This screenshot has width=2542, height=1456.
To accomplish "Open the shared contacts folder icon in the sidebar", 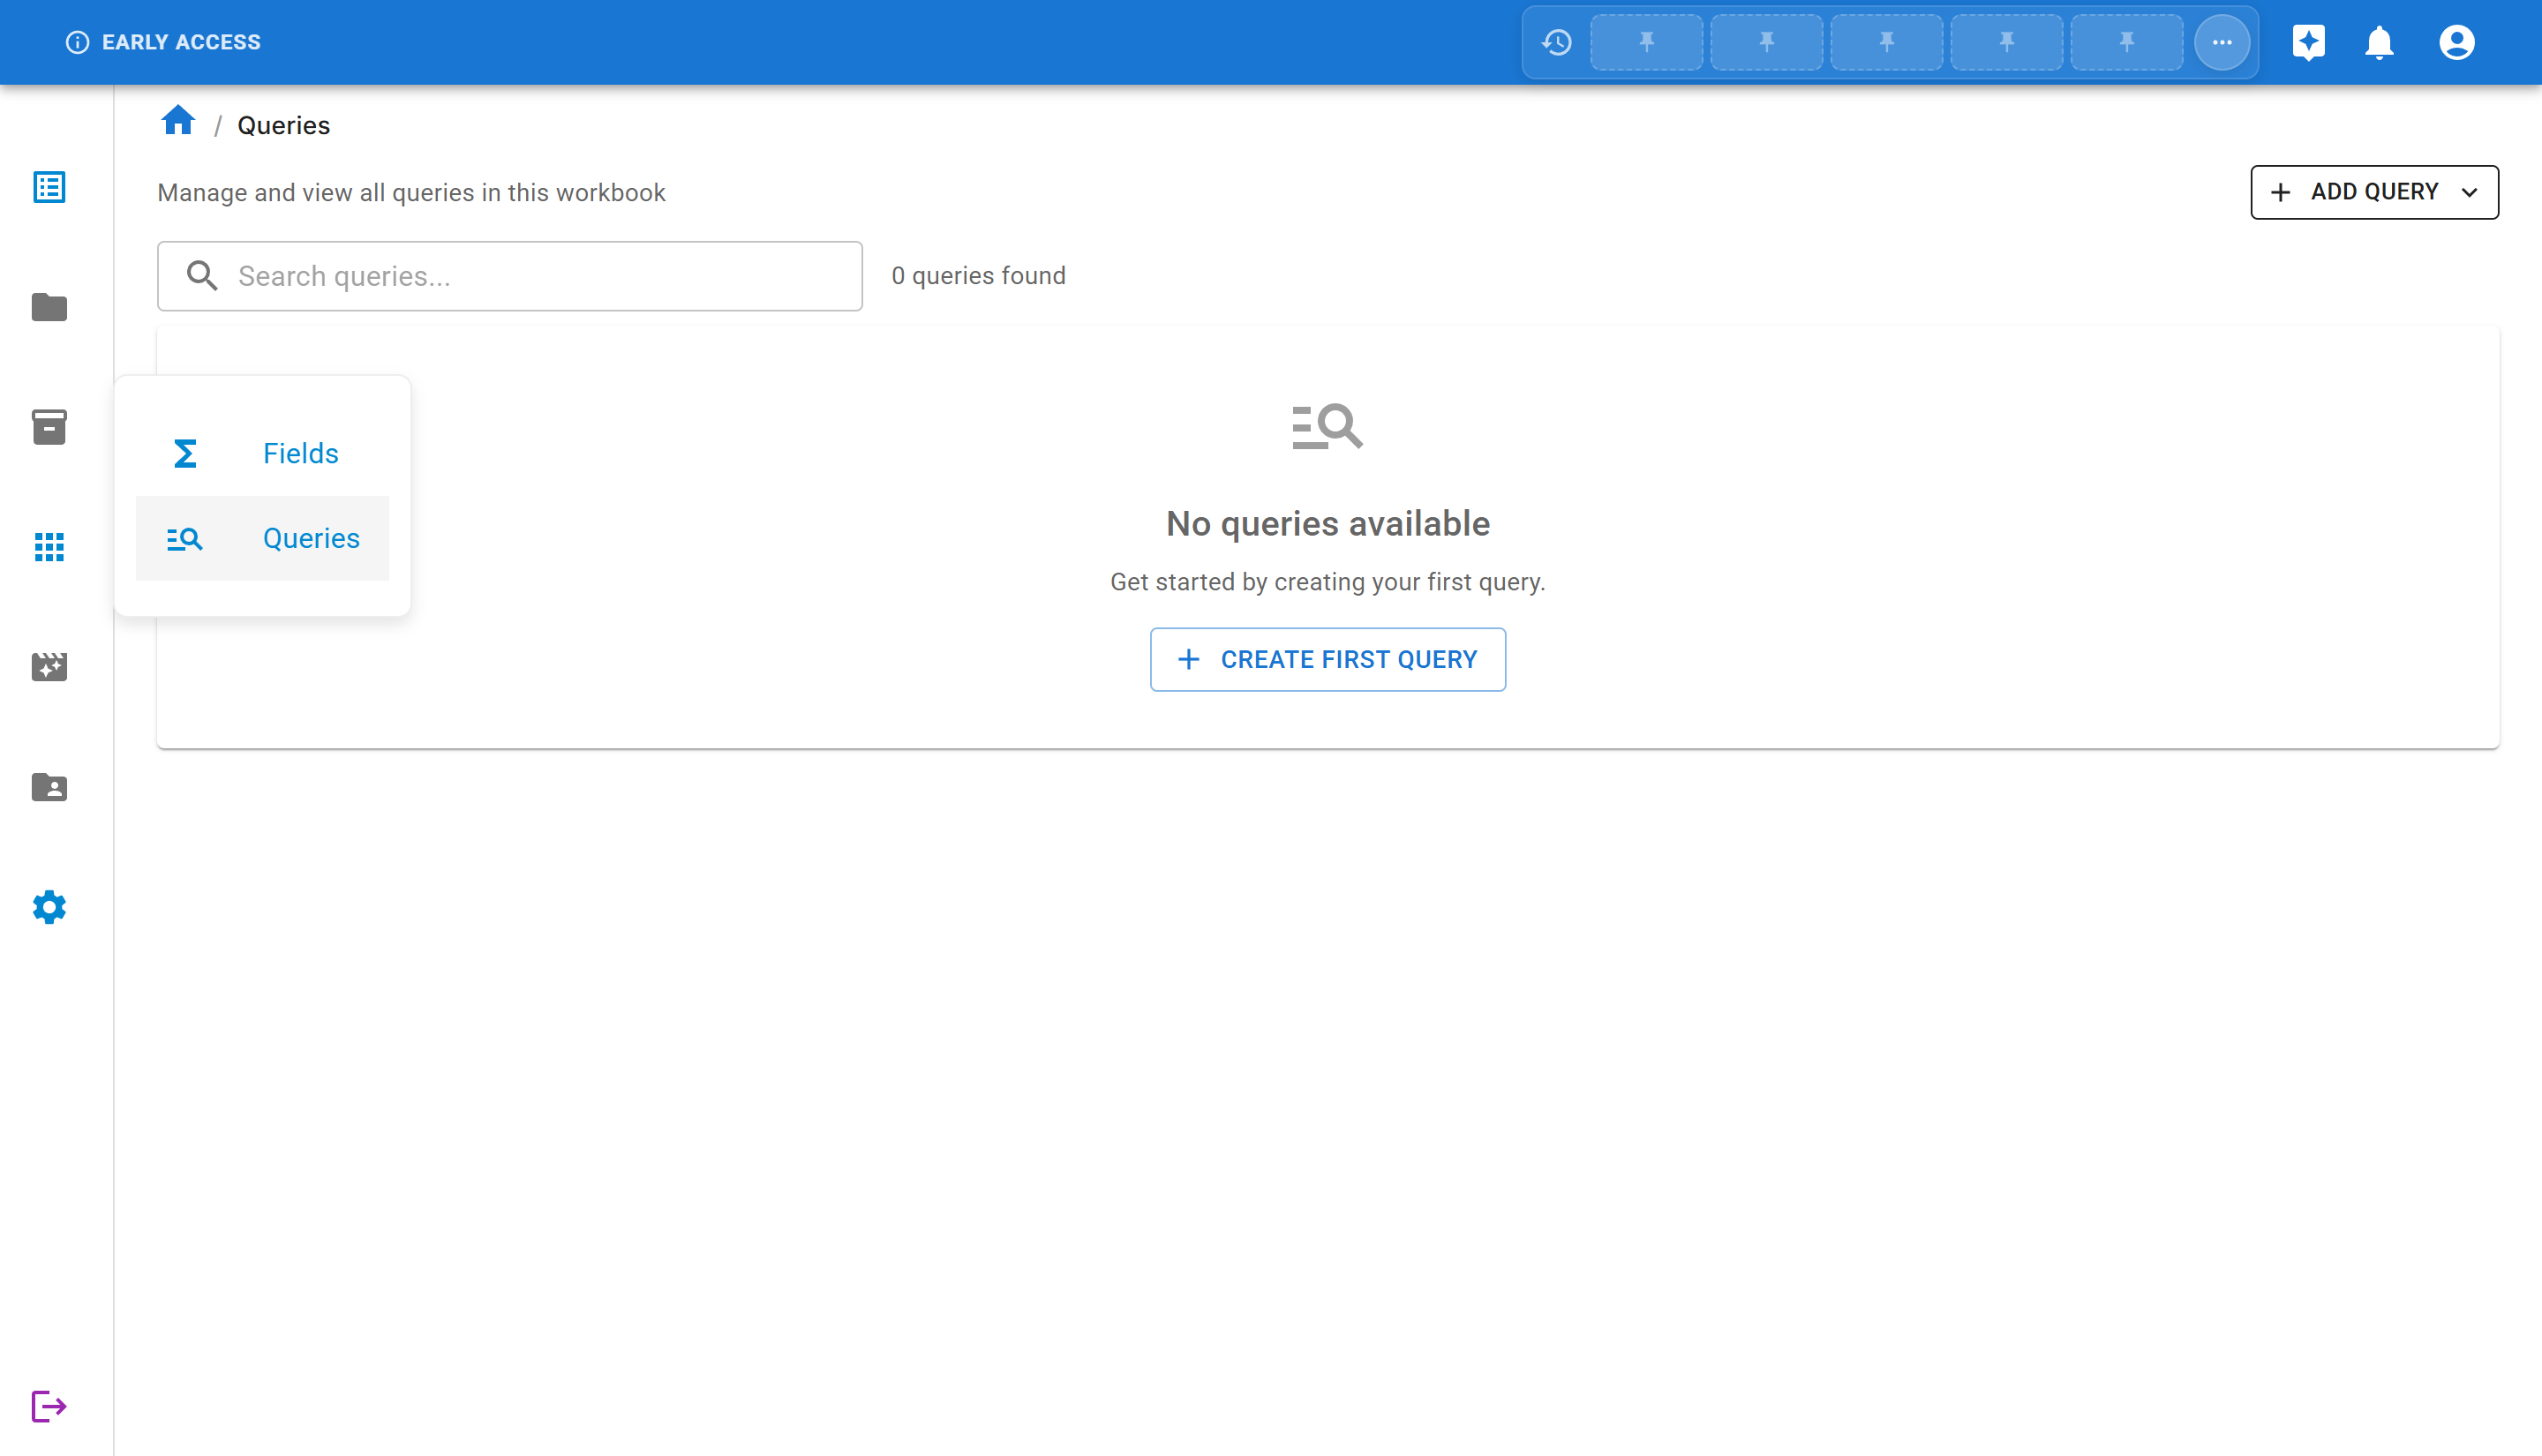I will coord(48,788).
